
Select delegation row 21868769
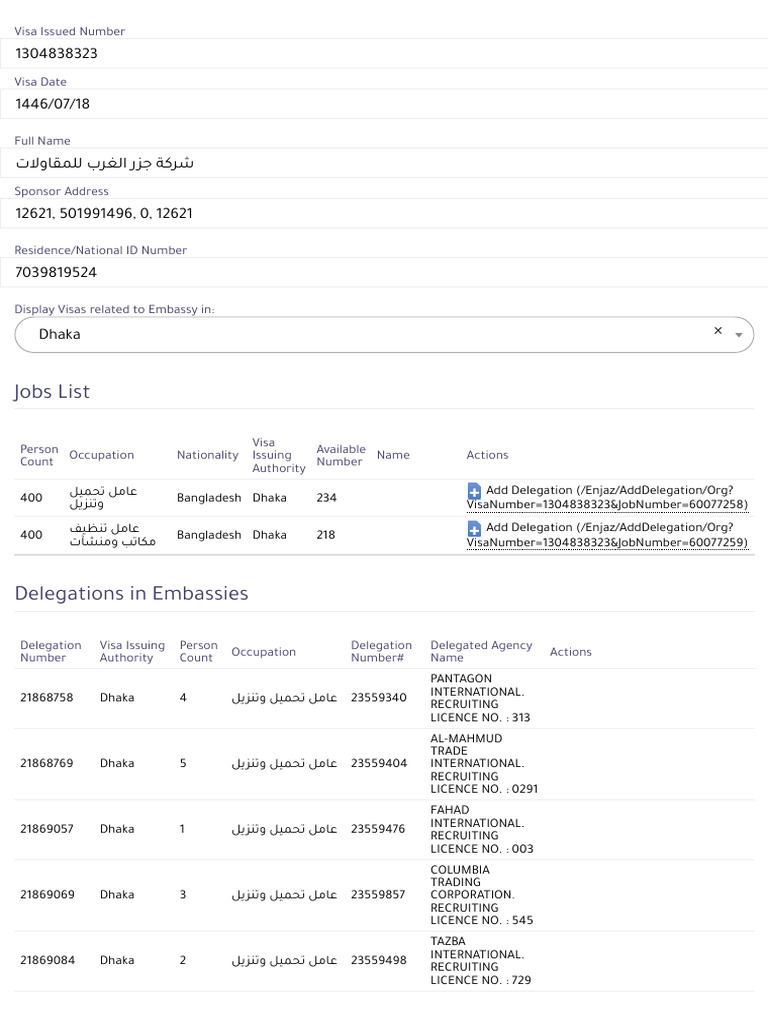[47, 764]
